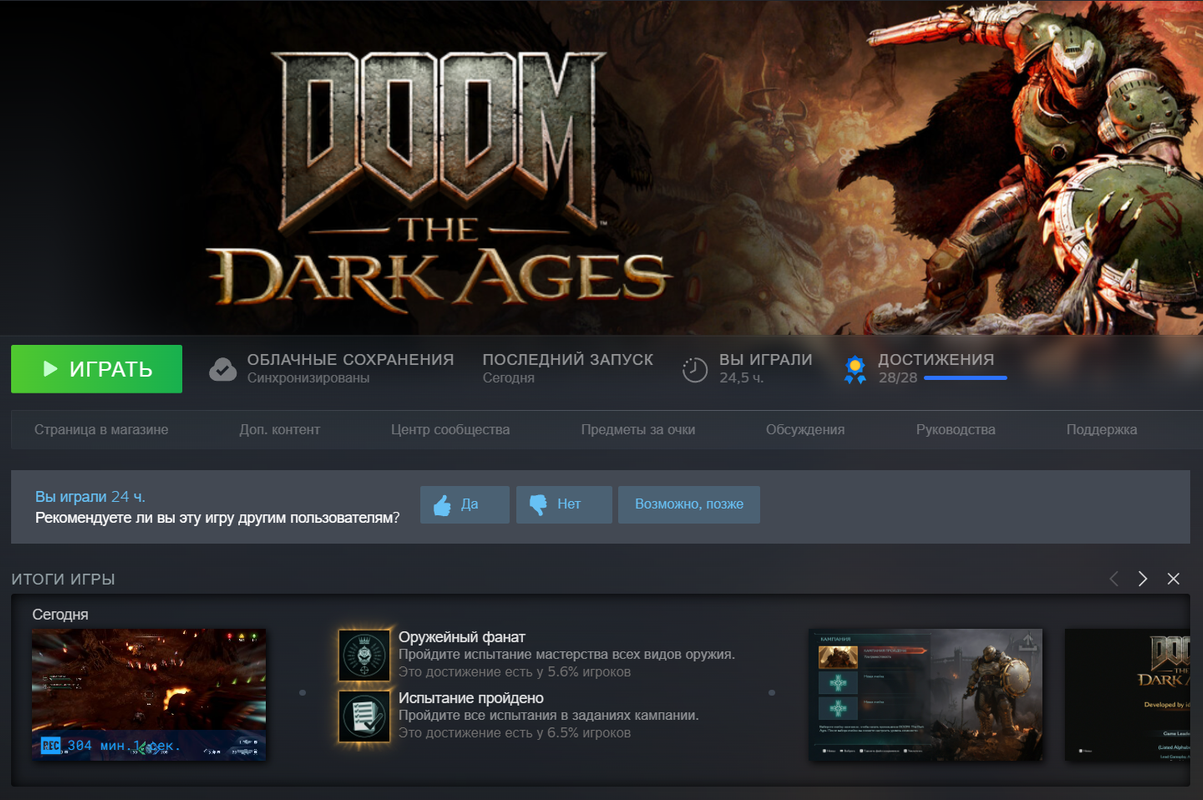Screen dimensions: 1203x800
Task: Click the Испытание пройдено achievement title
Action: point(471,698)
